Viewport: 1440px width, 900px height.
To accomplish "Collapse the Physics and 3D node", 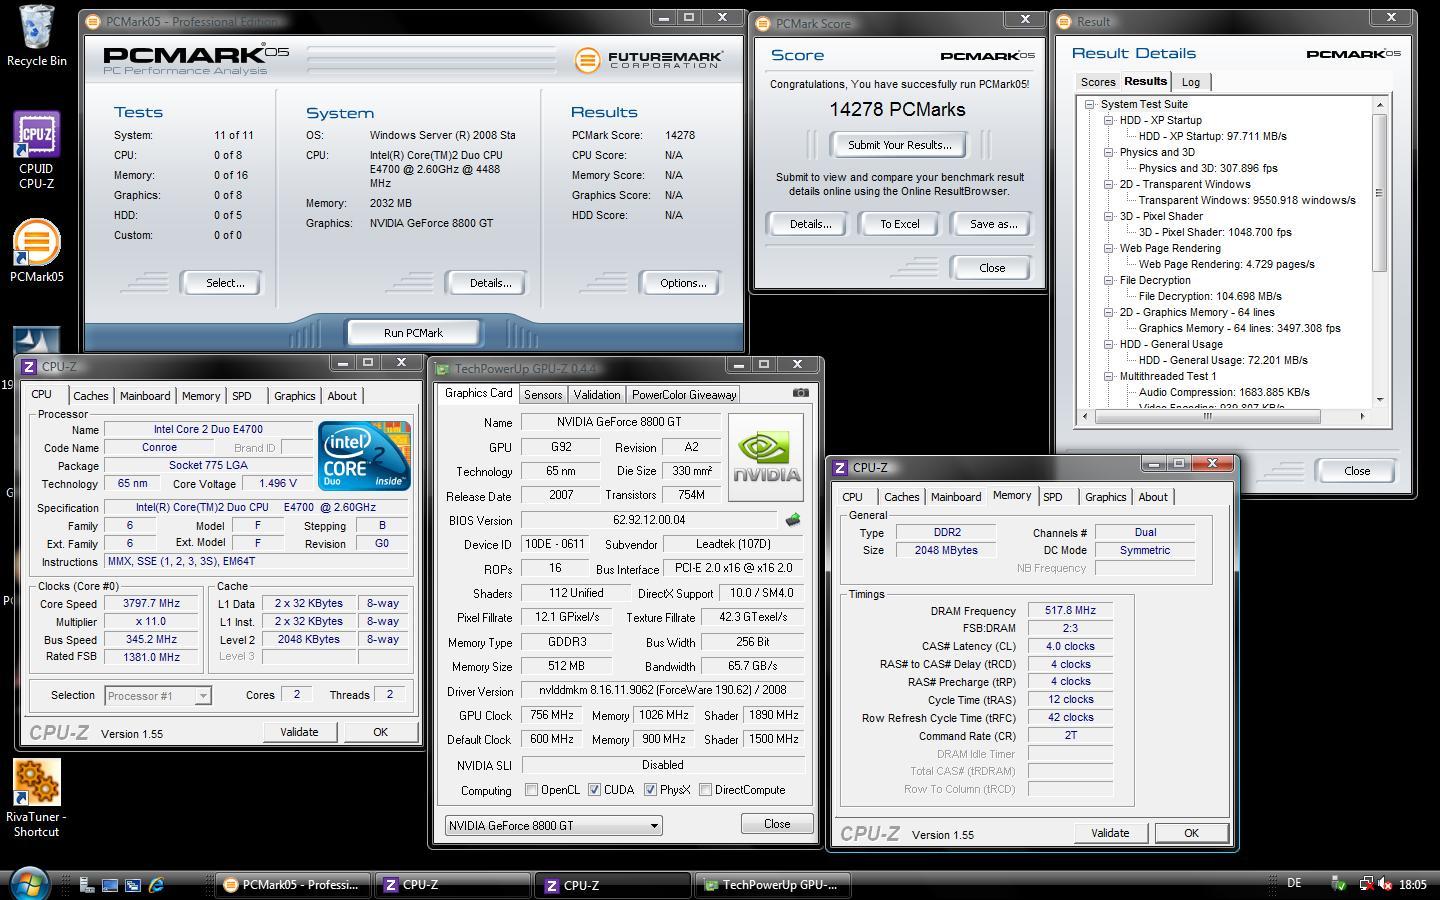I will click(1109, 152).
